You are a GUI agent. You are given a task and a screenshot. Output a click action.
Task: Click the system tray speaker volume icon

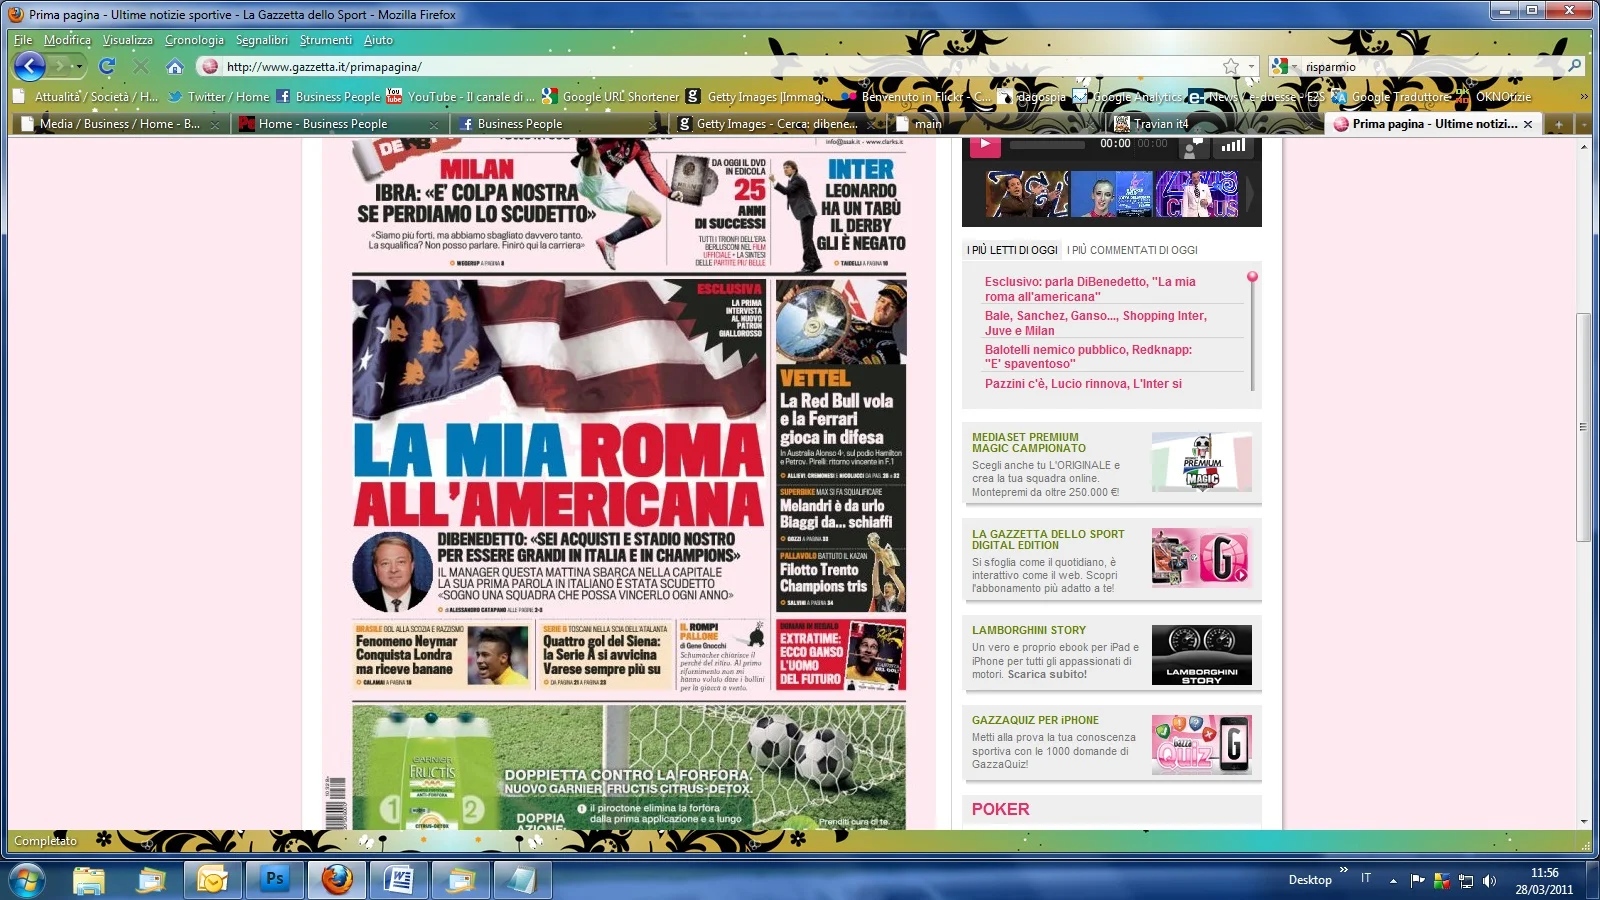click(1490, 881)
